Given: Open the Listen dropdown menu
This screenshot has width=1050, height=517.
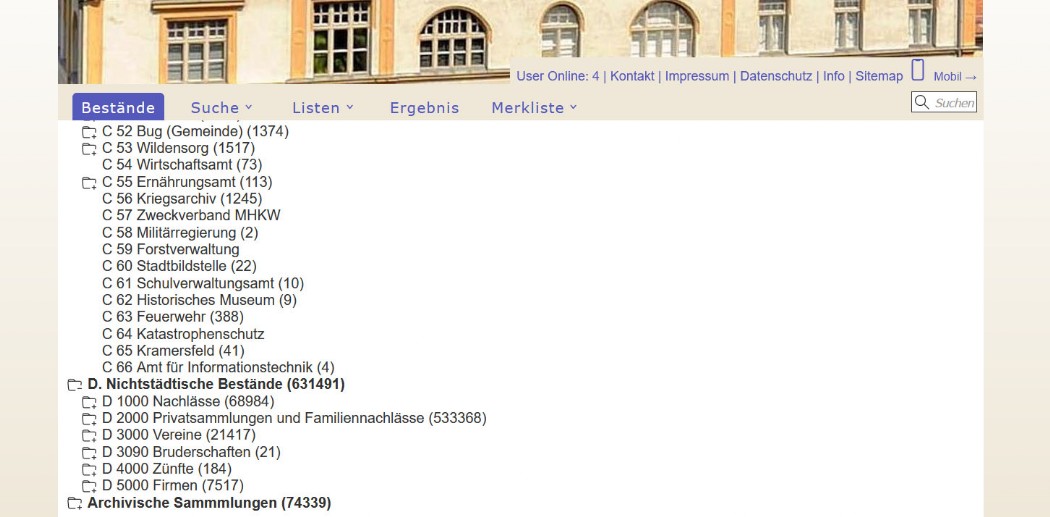Looking at the screenshot, I should tap(323, 108).
